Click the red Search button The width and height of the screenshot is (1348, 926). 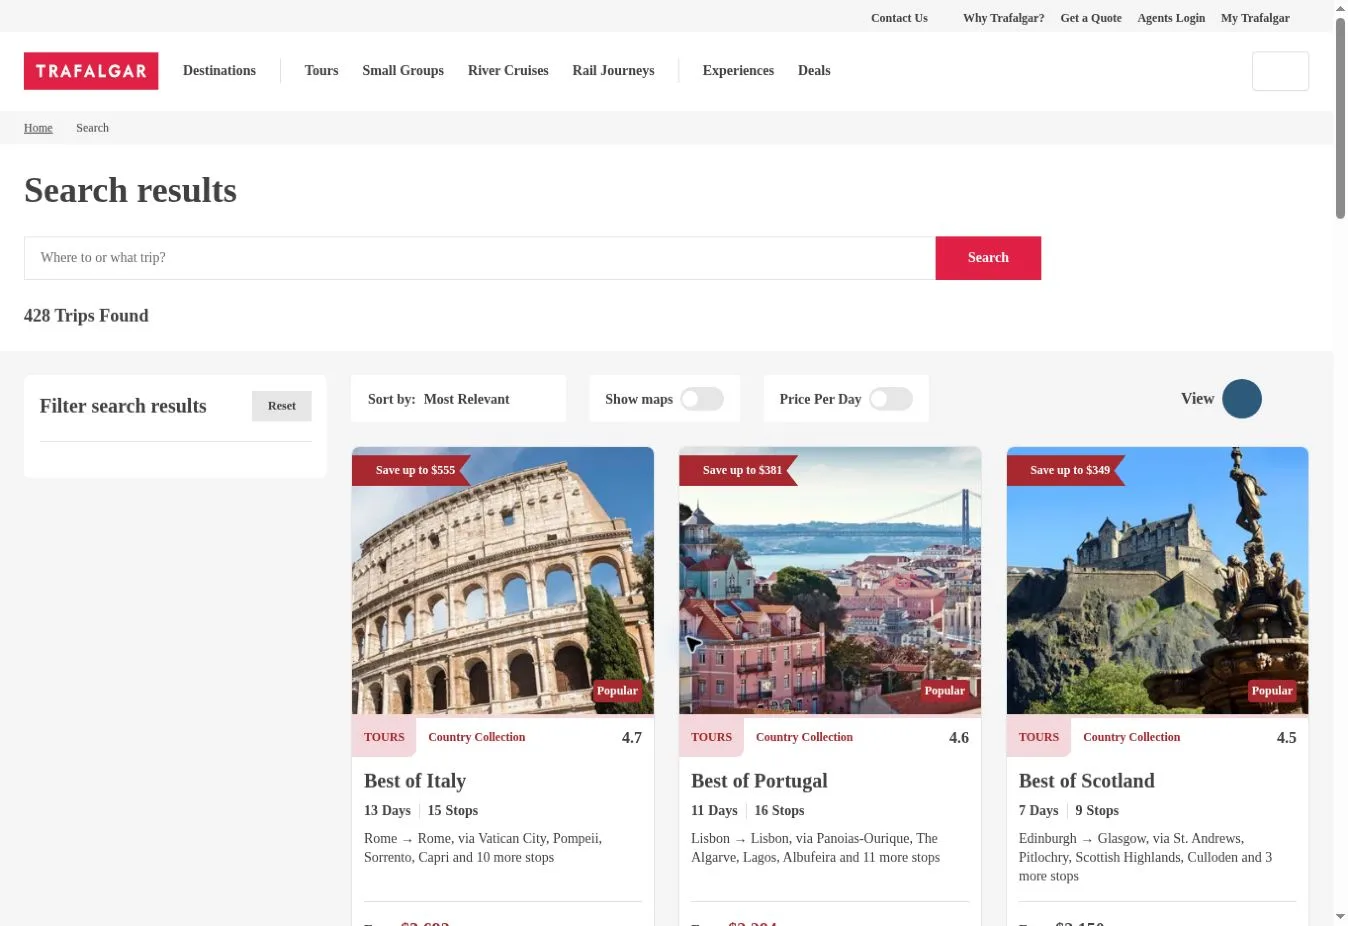point(988,258)
